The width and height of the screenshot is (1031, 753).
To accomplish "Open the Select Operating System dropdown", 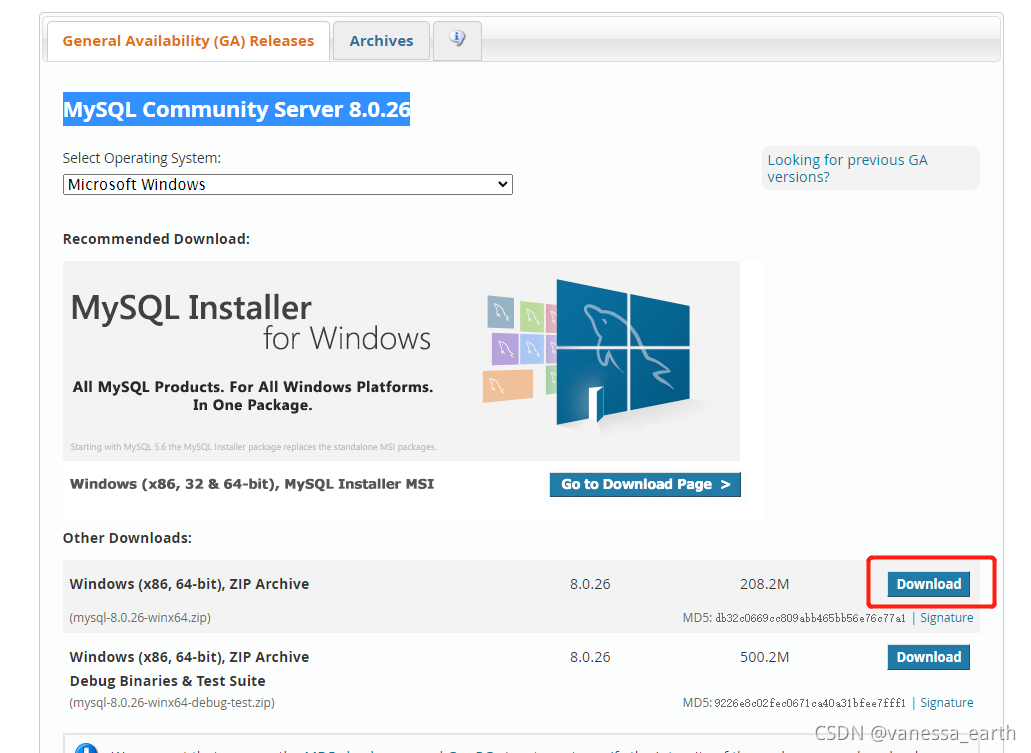I will (287, 184).
